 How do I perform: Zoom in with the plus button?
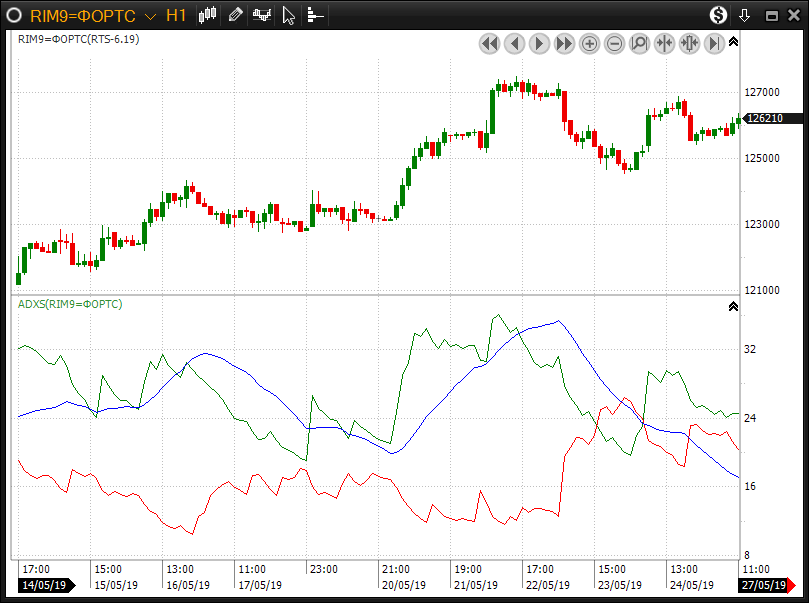(589, 43)
